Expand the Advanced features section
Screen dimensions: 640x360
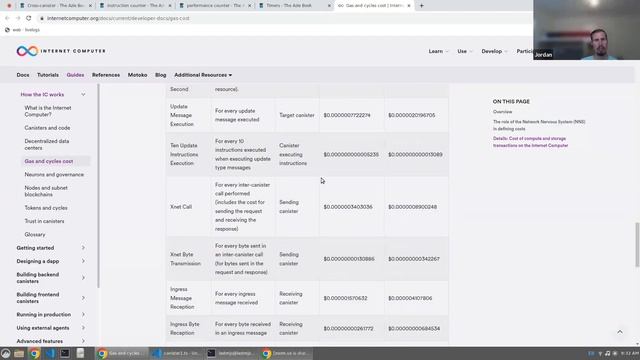pyautogui.click(x=83, y=341)
